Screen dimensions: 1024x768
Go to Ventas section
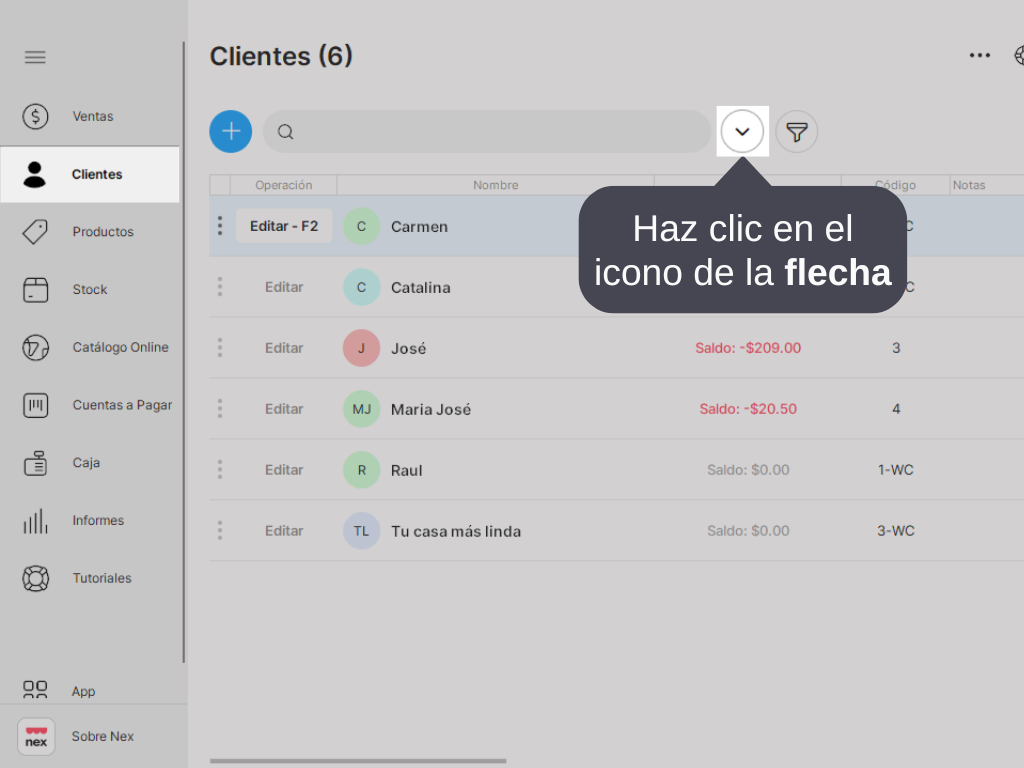[93, 116]
